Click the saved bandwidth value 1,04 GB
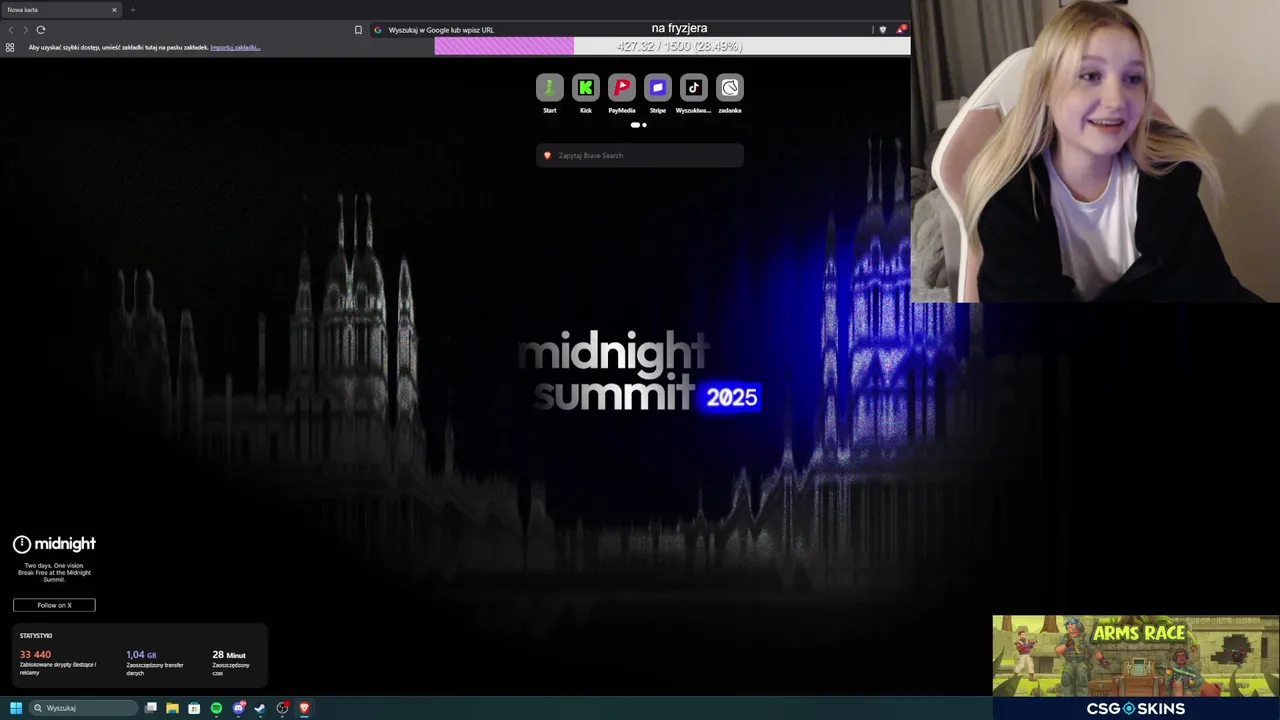Viewport: 1280px width, 720px height. tap(141, 655)
